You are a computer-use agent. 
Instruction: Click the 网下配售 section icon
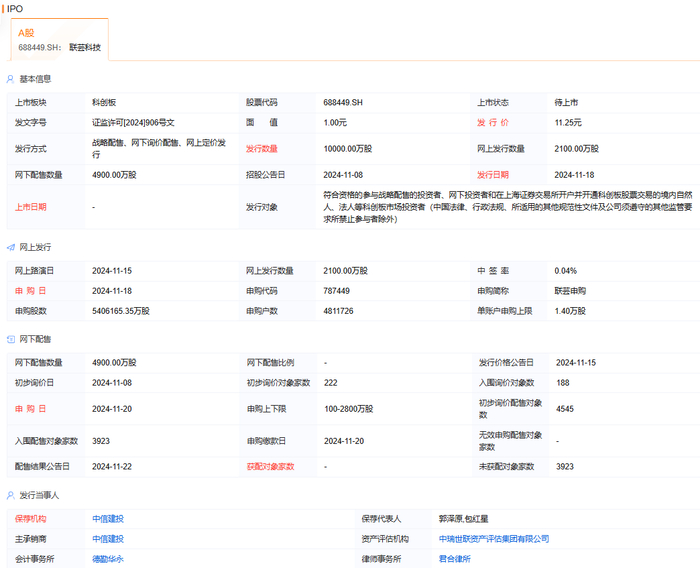(11, 339)
